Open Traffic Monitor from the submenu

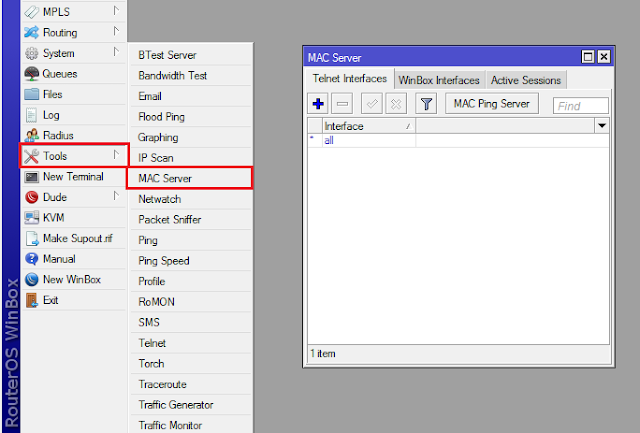coord(191,425)
